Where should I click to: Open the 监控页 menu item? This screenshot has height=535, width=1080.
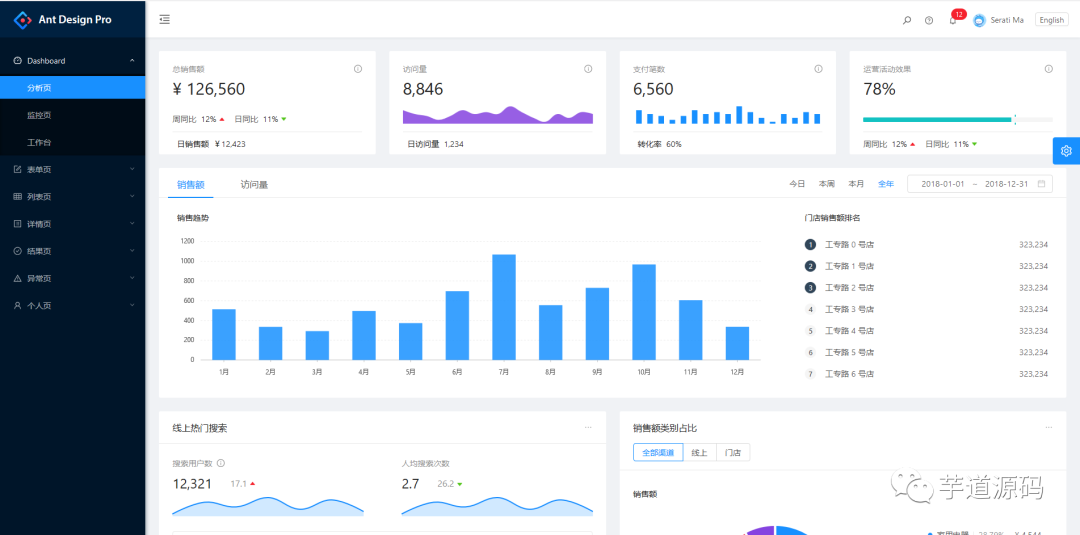coord(72,115)
